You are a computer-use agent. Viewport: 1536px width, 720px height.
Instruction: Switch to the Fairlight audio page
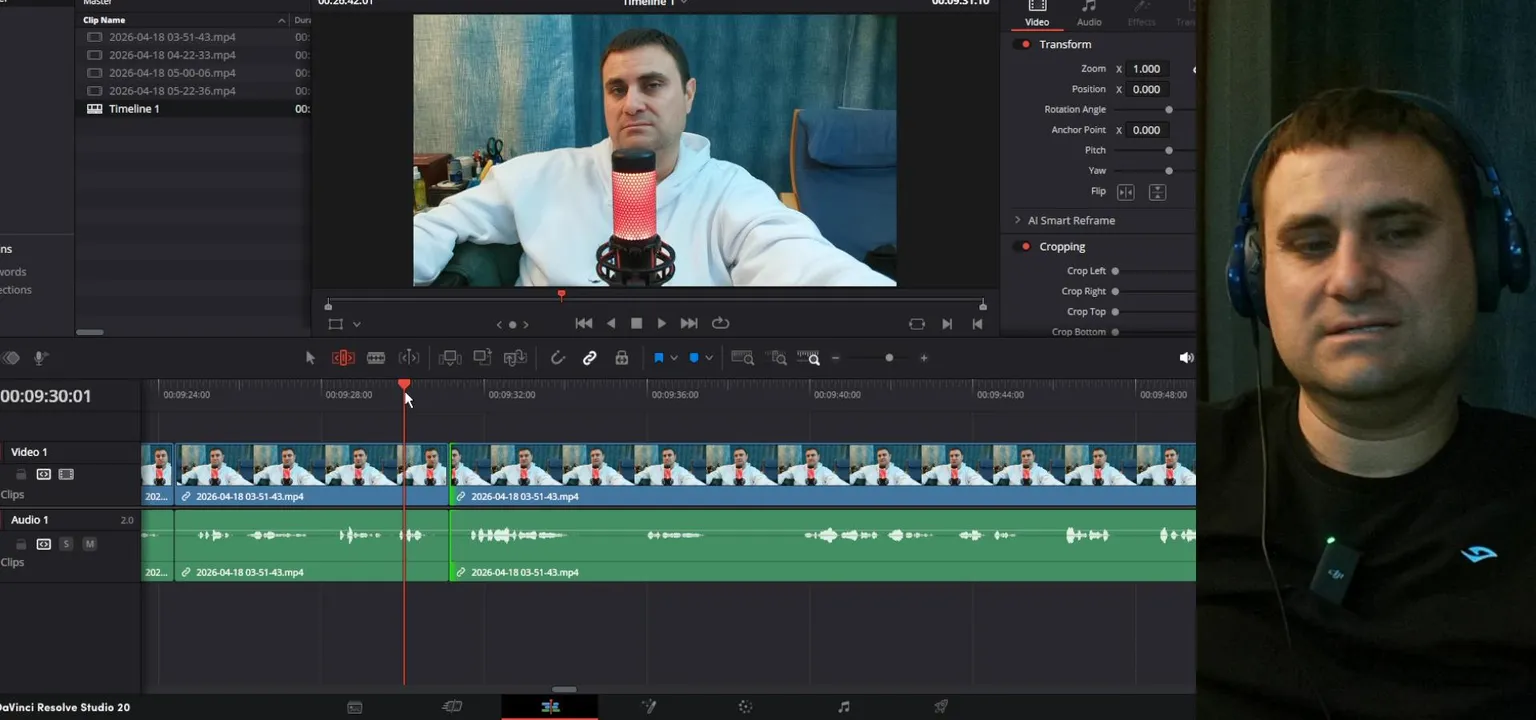tap(843, 707)
